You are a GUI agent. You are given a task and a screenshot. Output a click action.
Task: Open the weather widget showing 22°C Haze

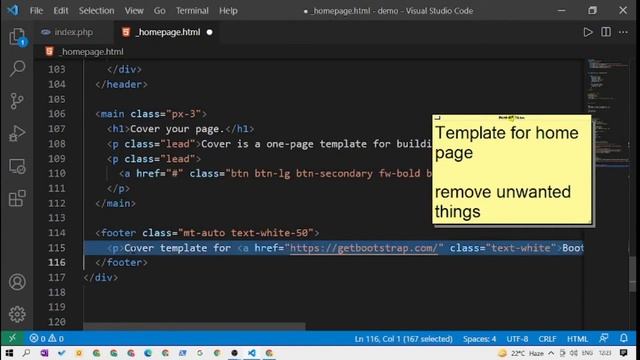point(521,353)
